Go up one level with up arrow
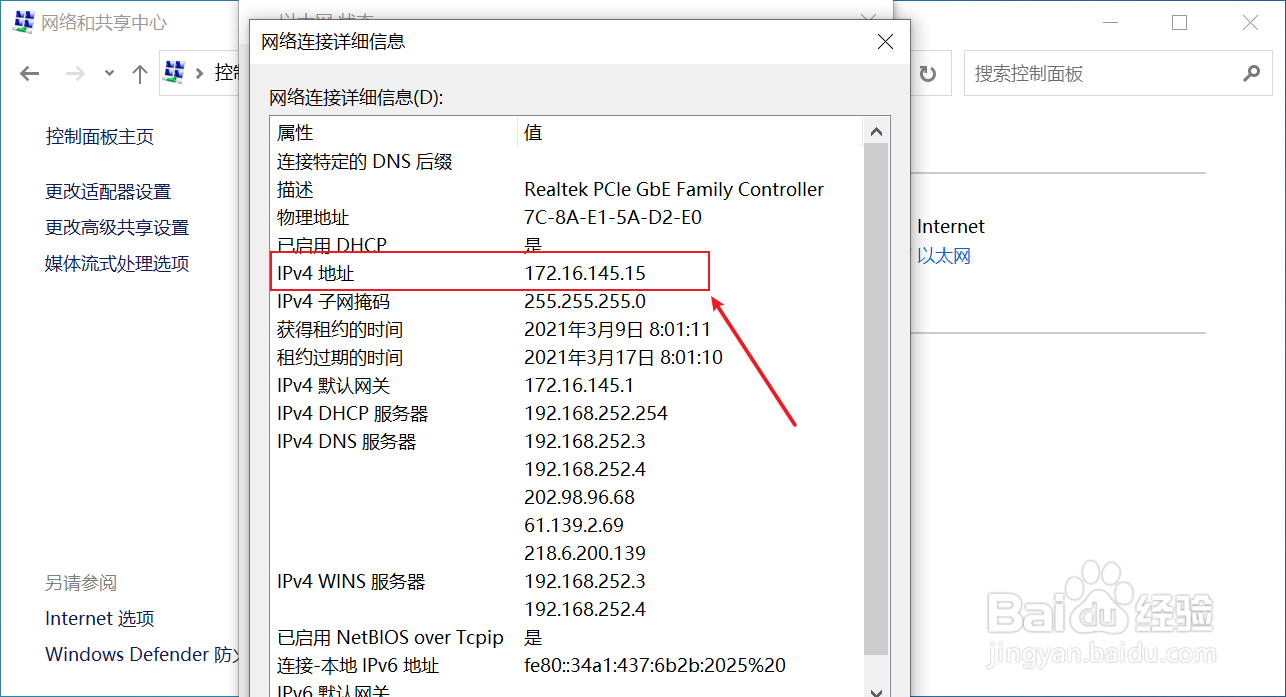 coord(140,73)
